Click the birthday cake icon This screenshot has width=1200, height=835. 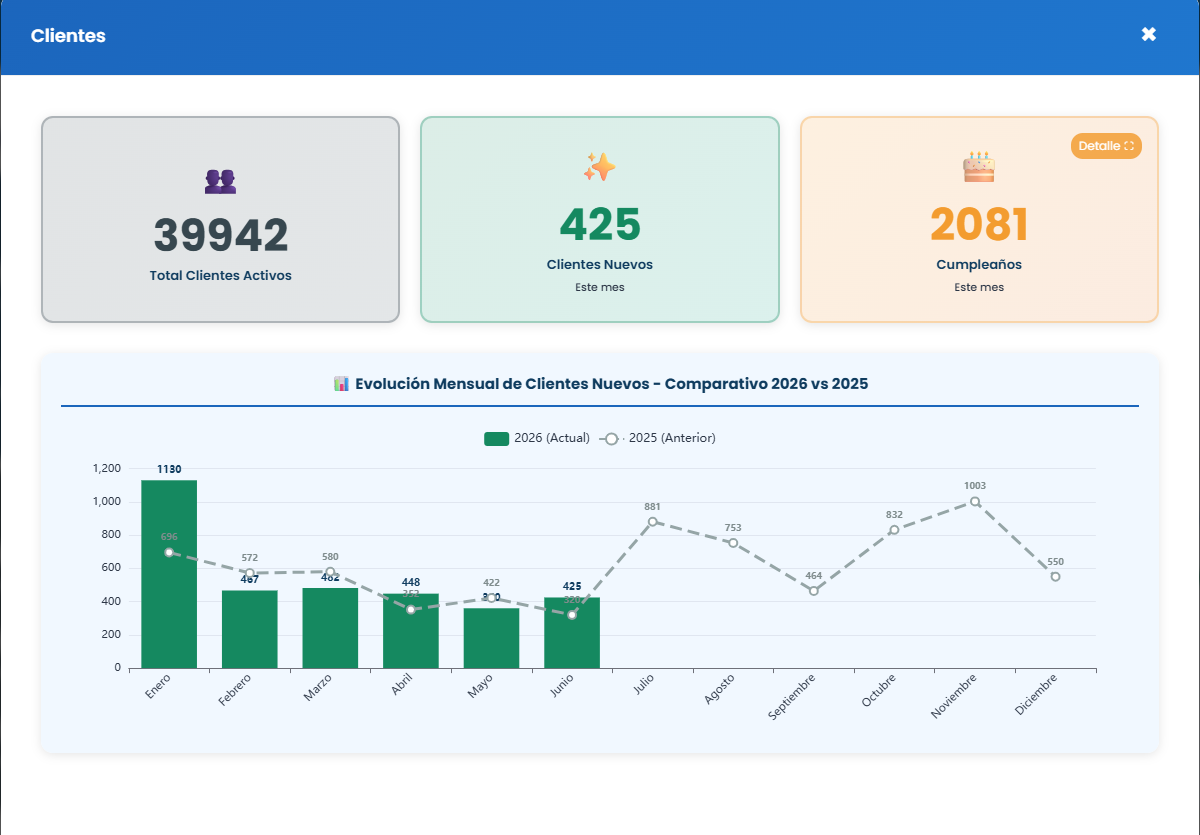[979, 167]
